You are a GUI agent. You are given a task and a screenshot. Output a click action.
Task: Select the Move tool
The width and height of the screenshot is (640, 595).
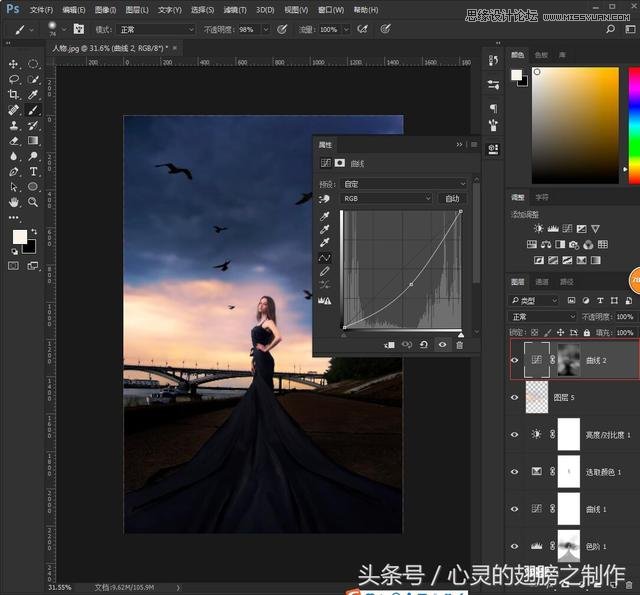tap(14, 64)
